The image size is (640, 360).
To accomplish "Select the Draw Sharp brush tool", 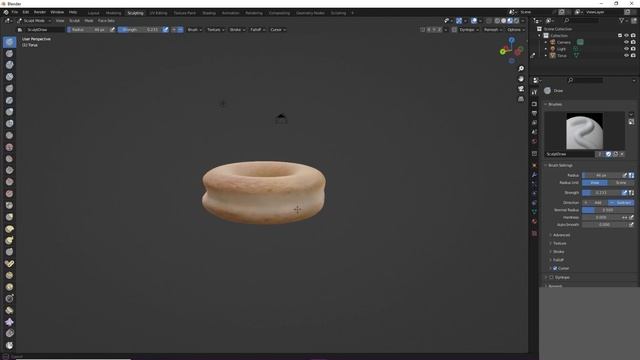I will pos(9,53).
